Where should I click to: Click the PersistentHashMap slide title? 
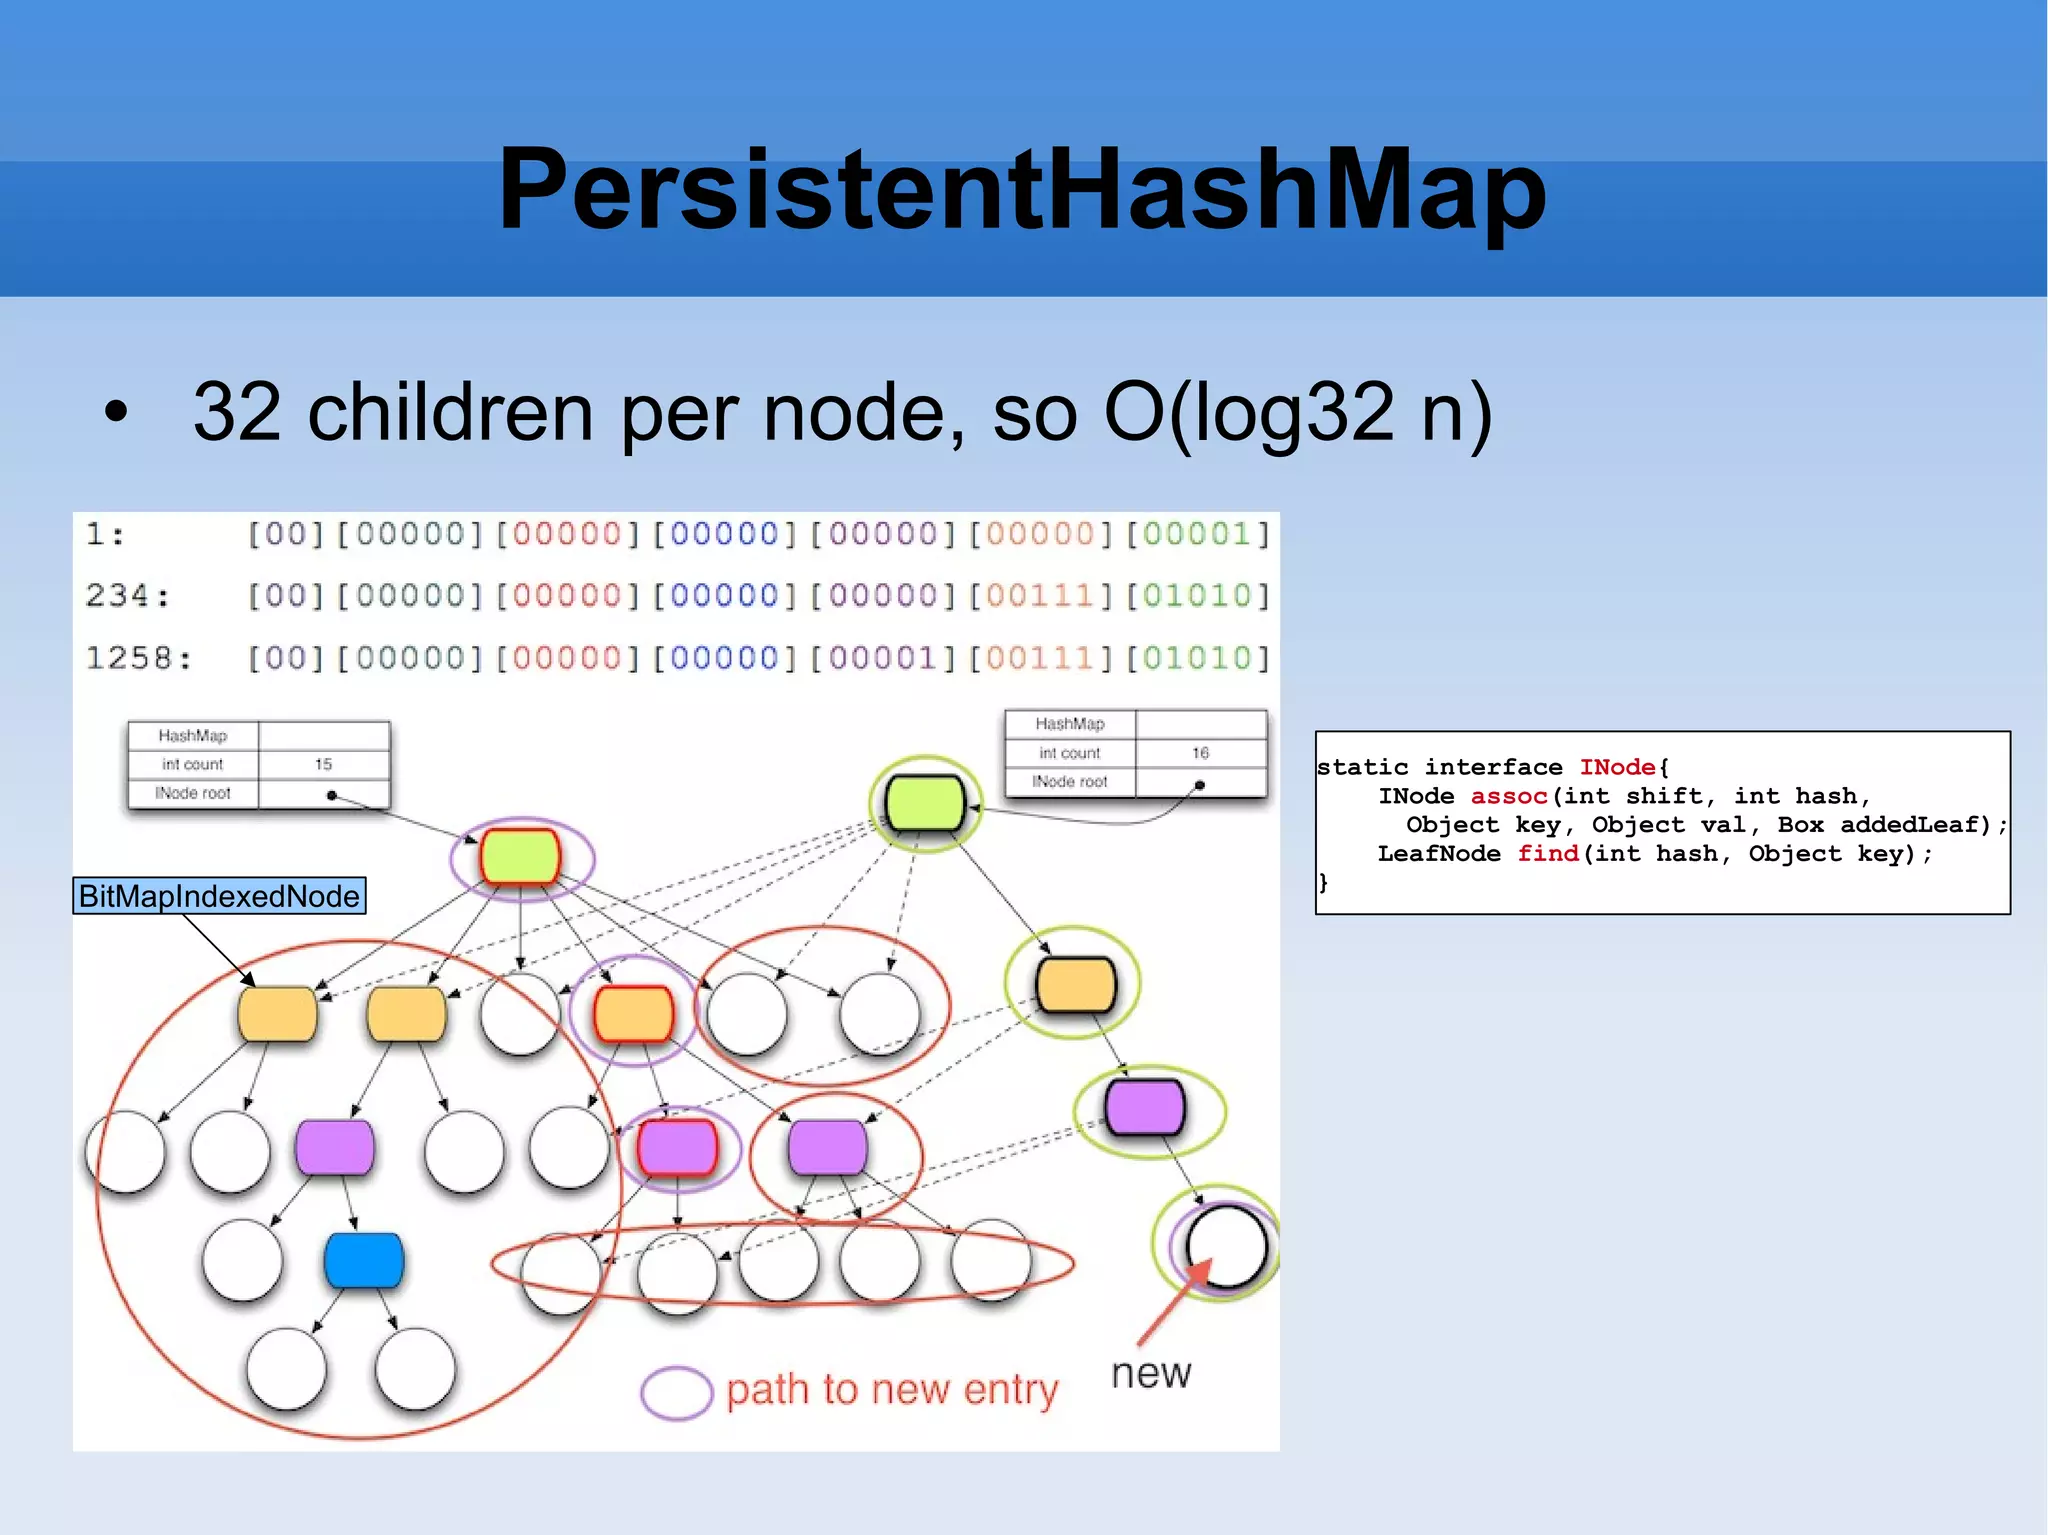pyautogui.click(x=1022, y=190)
